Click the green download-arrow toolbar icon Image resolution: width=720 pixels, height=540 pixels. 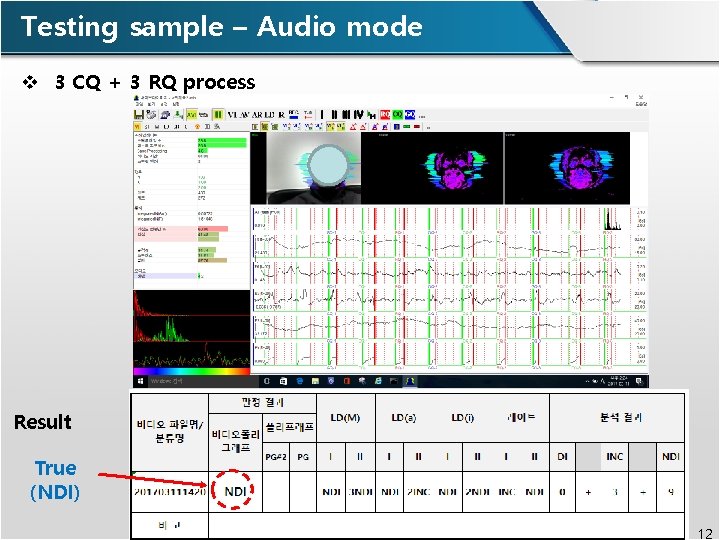[178, 115]
